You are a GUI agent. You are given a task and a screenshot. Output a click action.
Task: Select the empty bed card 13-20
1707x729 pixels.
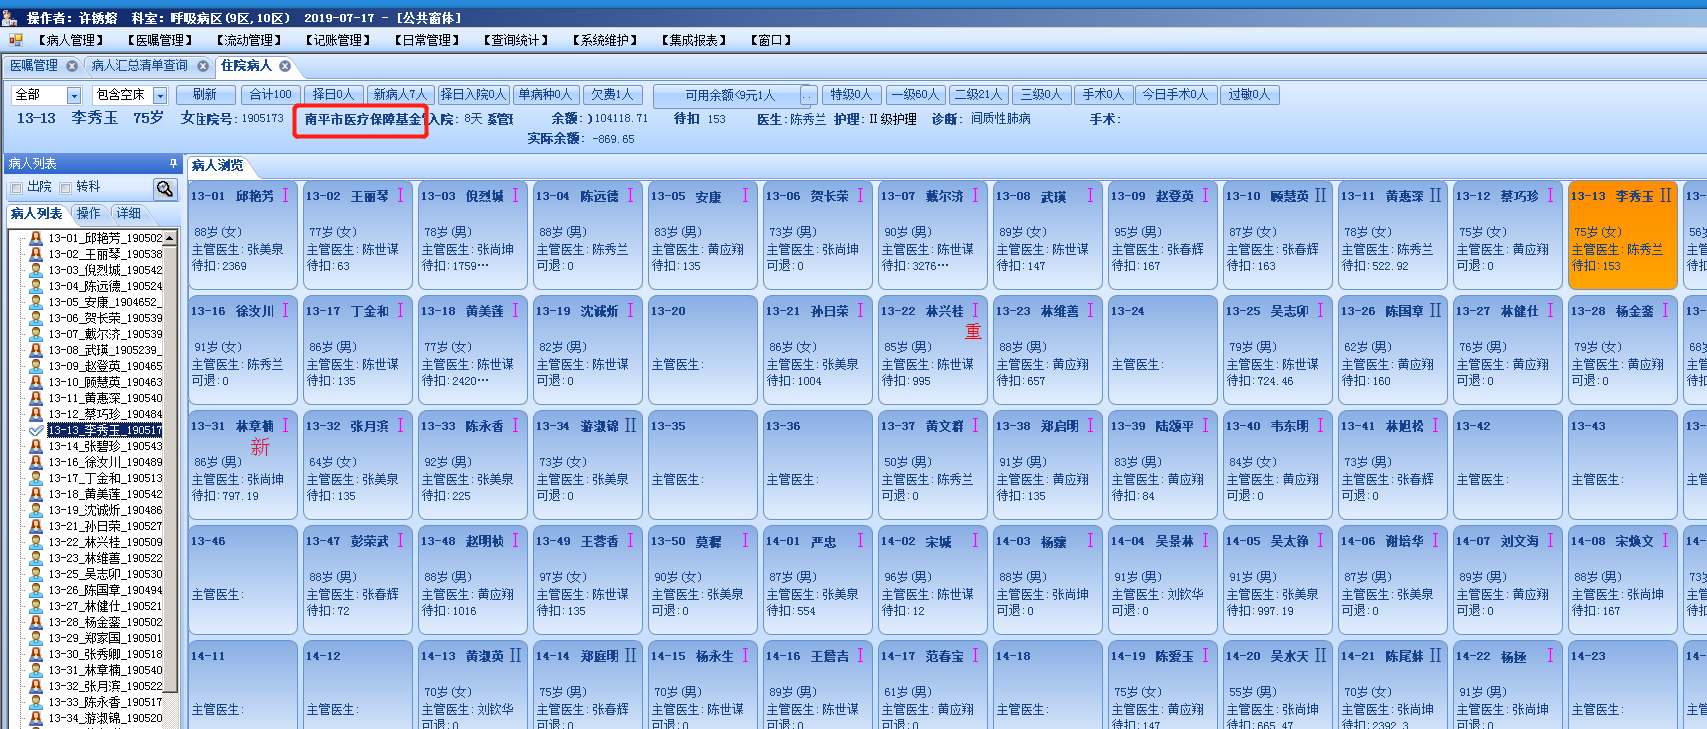[x=702, y=351]
